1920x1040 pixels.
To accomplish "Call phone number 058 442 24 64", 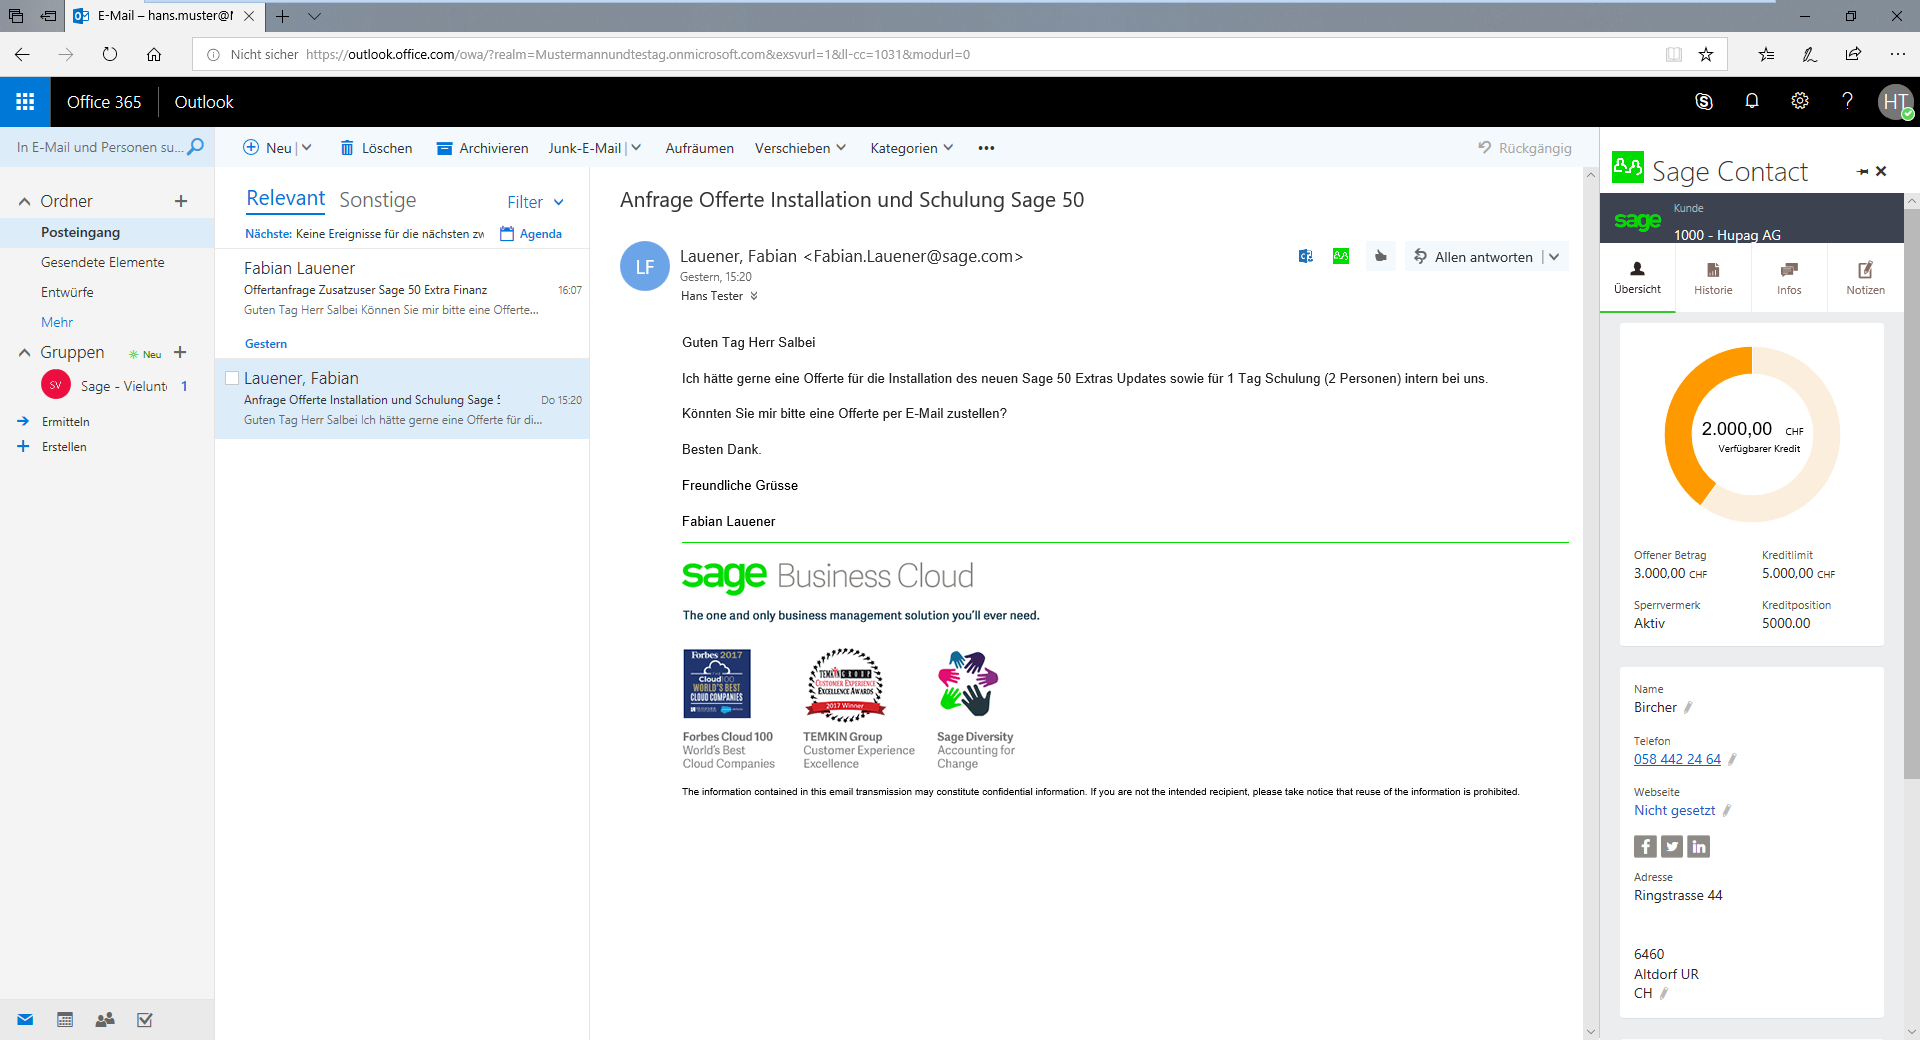I will [x=1677, y=759].
